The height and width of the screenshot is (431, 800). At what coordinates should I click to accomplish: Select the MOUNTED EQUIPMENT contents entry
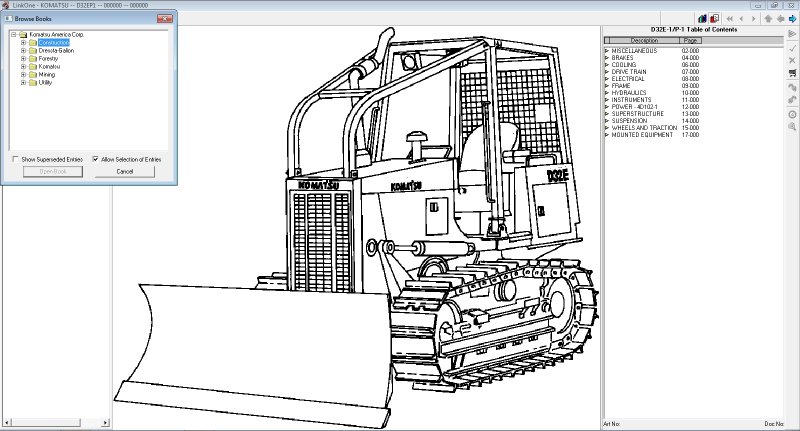642,135
